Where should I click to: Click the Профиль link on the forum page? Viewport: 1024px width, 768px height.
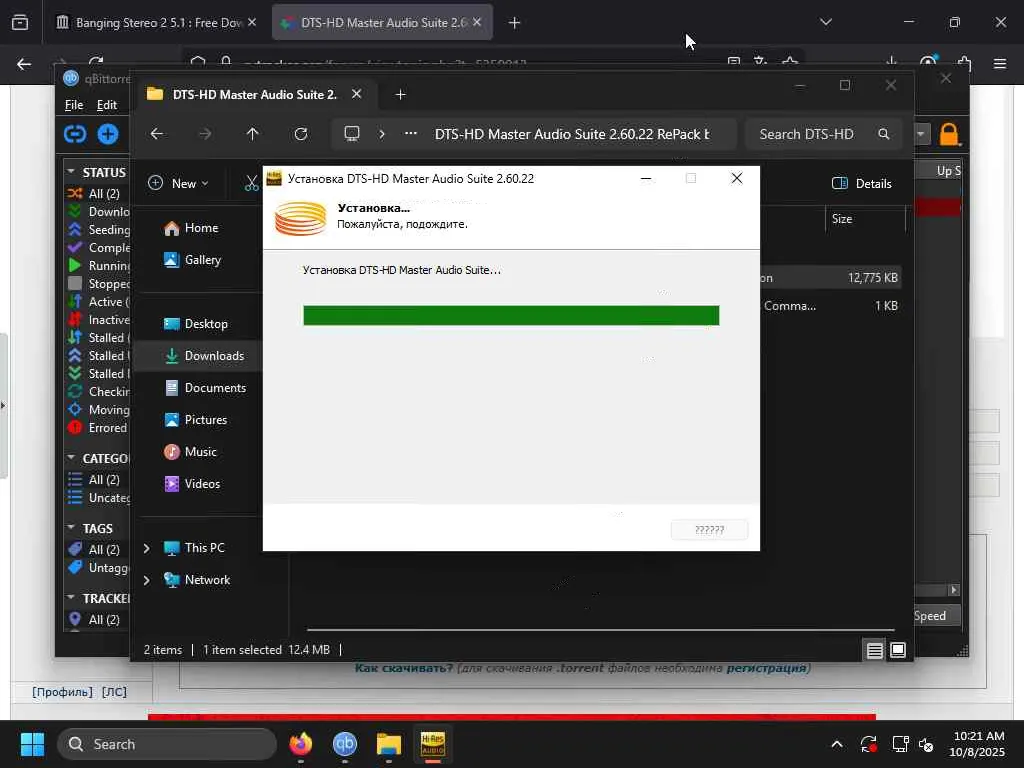(63, 692)
